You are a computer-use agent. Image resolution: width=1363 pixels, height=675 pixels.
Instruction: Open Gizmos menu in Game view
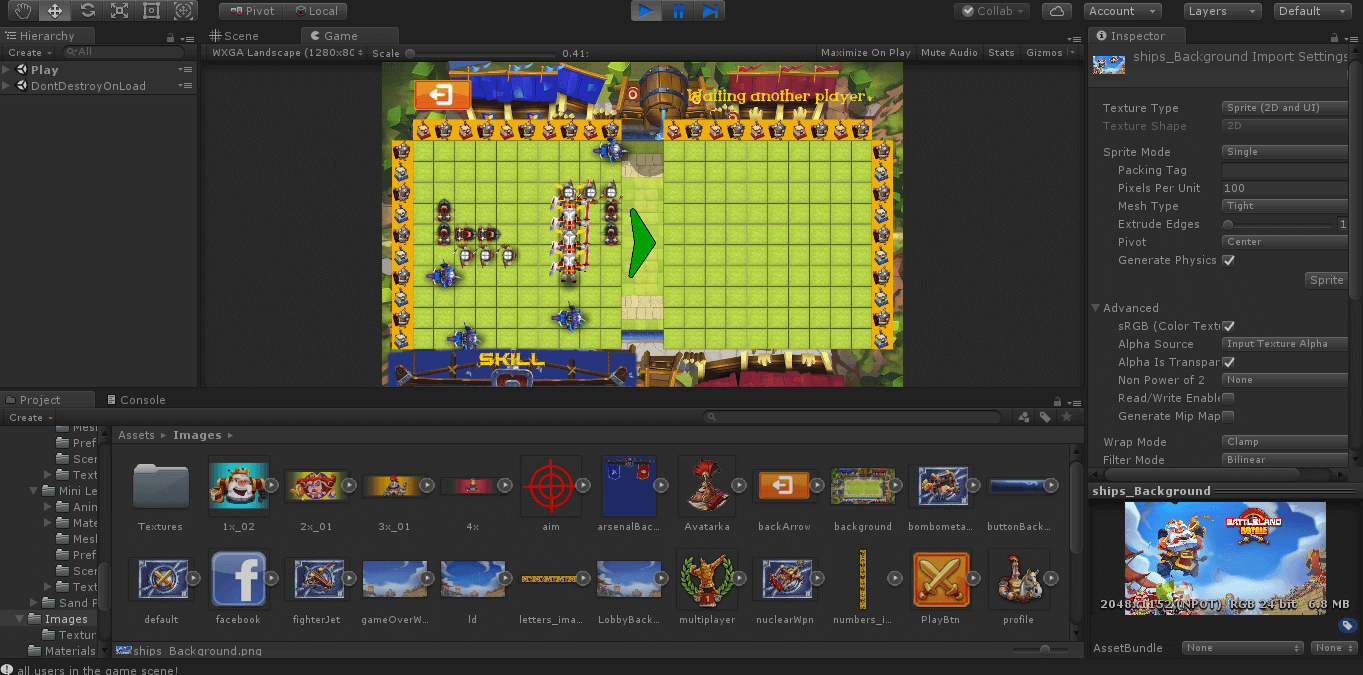pos(1048,53)
